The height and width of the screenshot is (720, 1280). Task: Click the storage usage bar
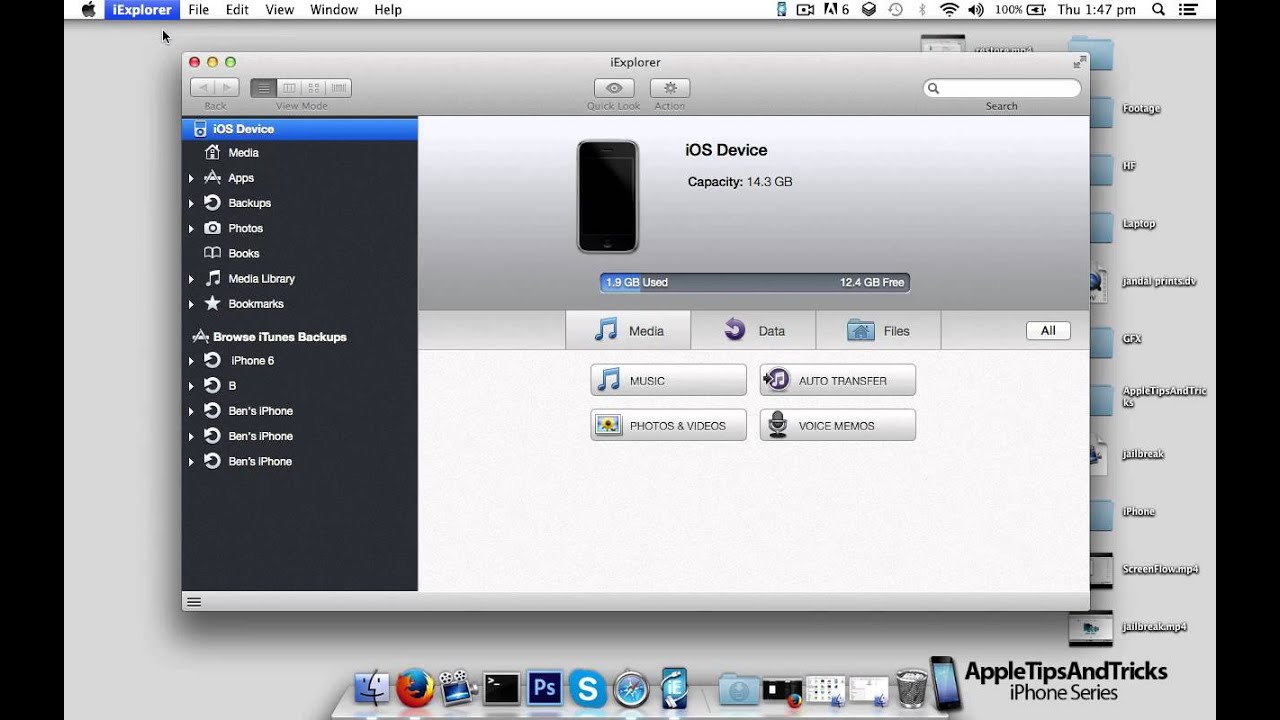coord(755,283)
